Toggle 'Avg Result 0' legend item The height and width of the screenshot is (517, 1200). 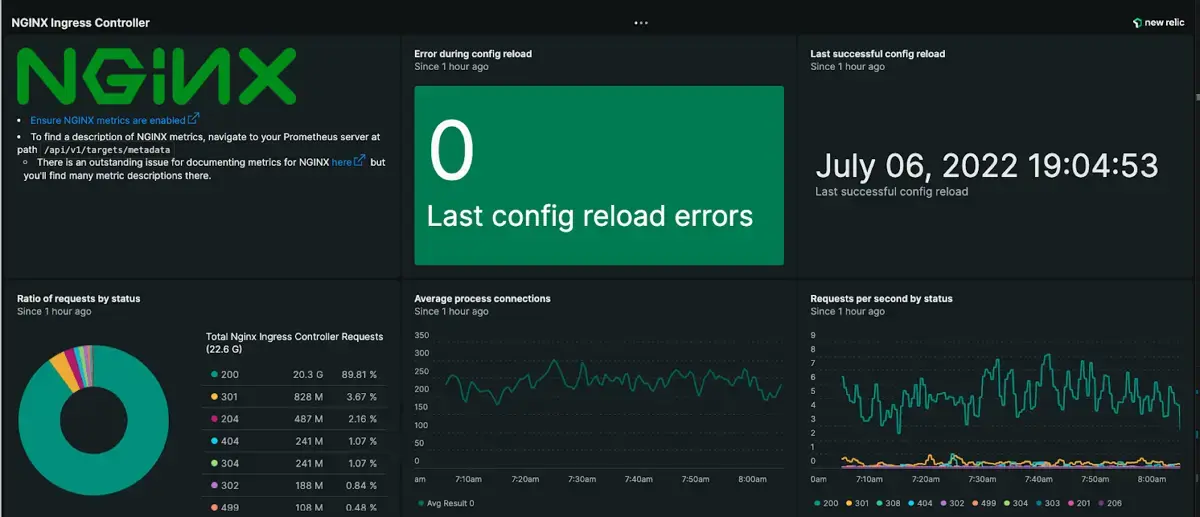click(x=446, y=504)
